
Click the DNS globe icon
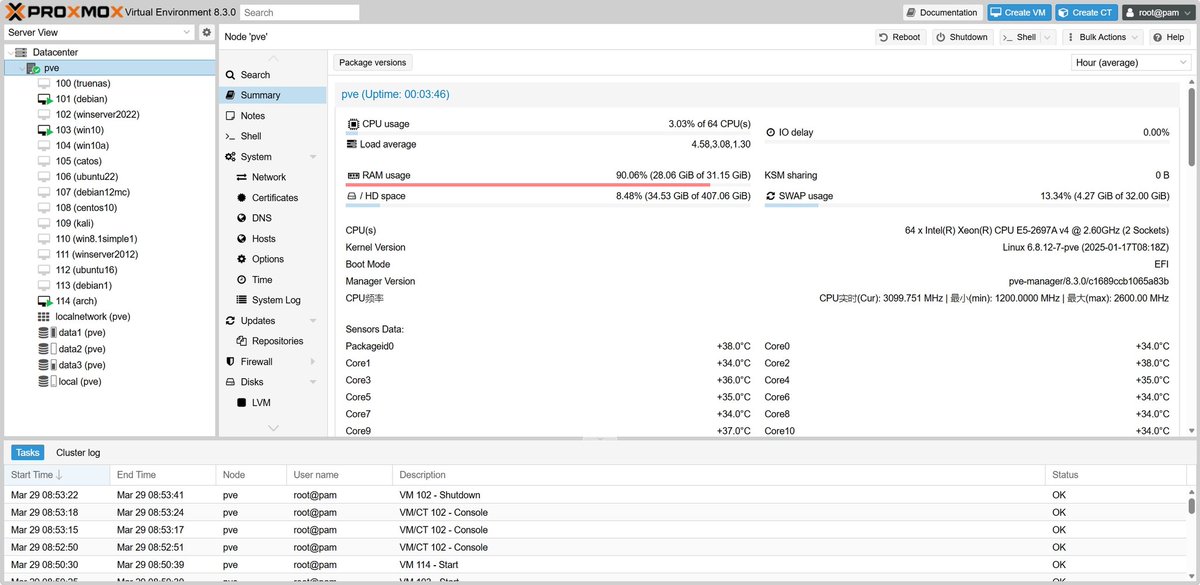(x=242, y=218)
